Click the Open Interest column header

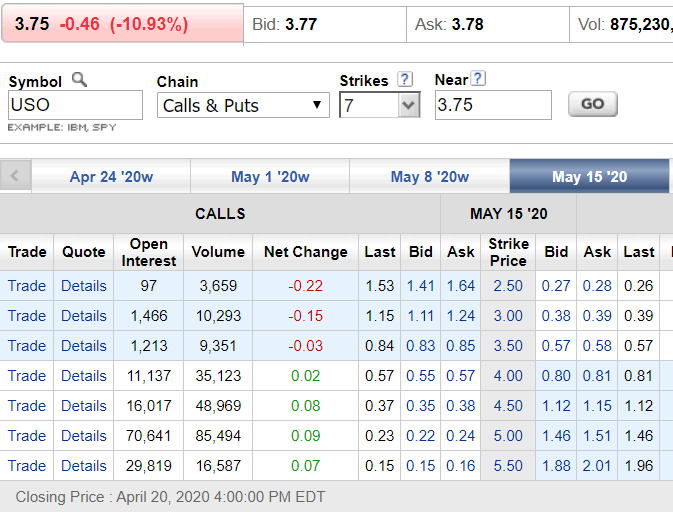[x=148, y=252]
